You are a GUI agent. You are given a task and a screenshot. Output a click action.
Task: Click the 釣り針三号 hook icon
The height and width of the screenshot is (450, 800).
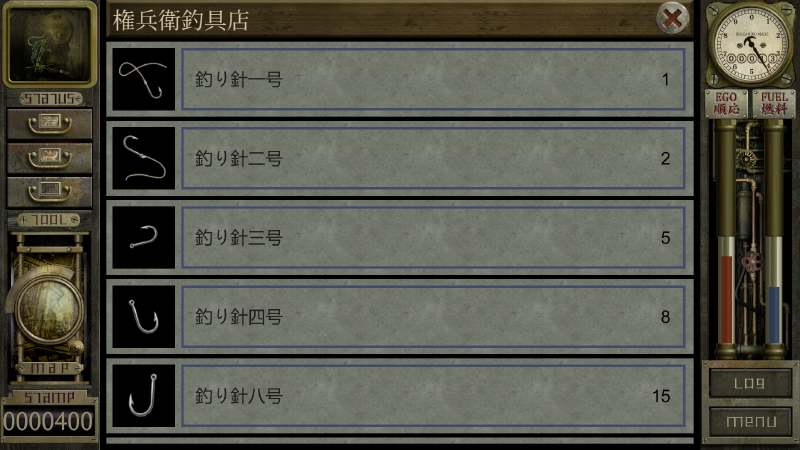click(143, 237)
